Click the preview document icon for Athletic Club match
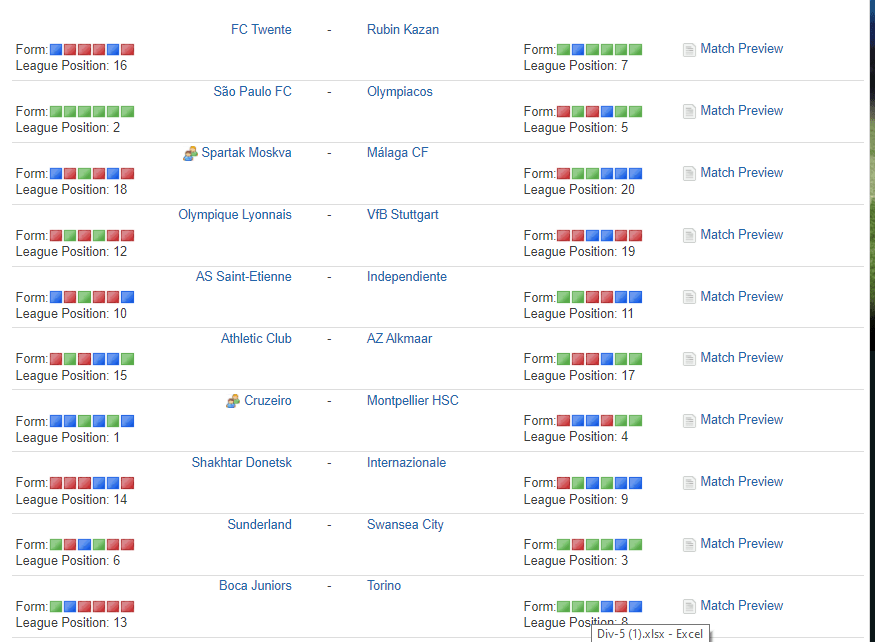The image size is (875, 642). pyautogui.click(x=689, y=358)
